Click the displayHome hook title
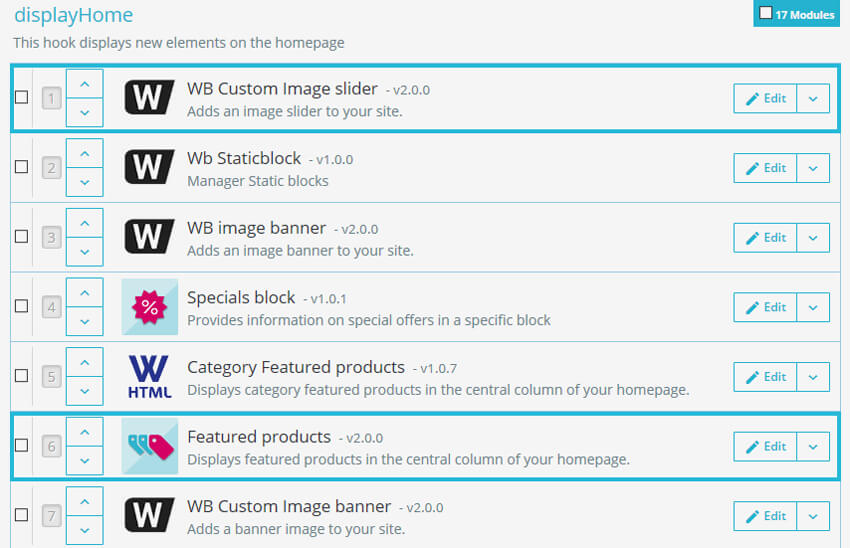Screen dimensions: 850x548 pos(73,15)
